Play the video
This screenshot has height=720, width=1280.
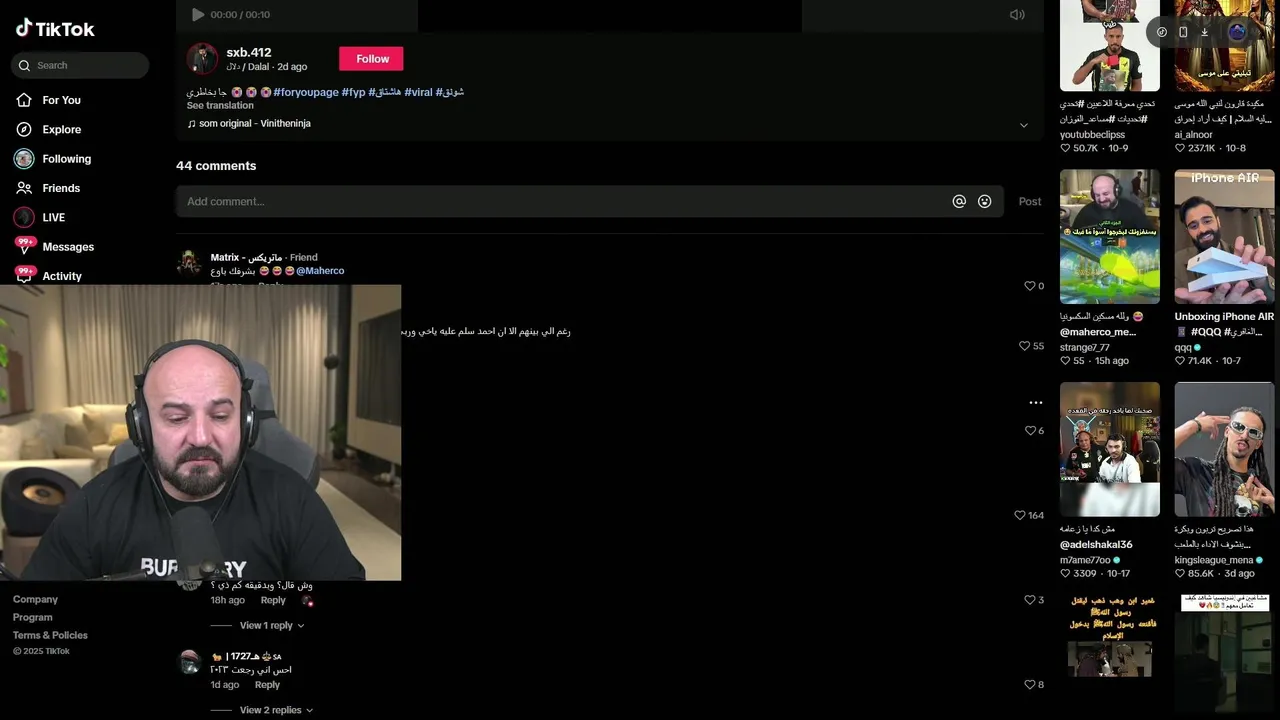[197, 15]
